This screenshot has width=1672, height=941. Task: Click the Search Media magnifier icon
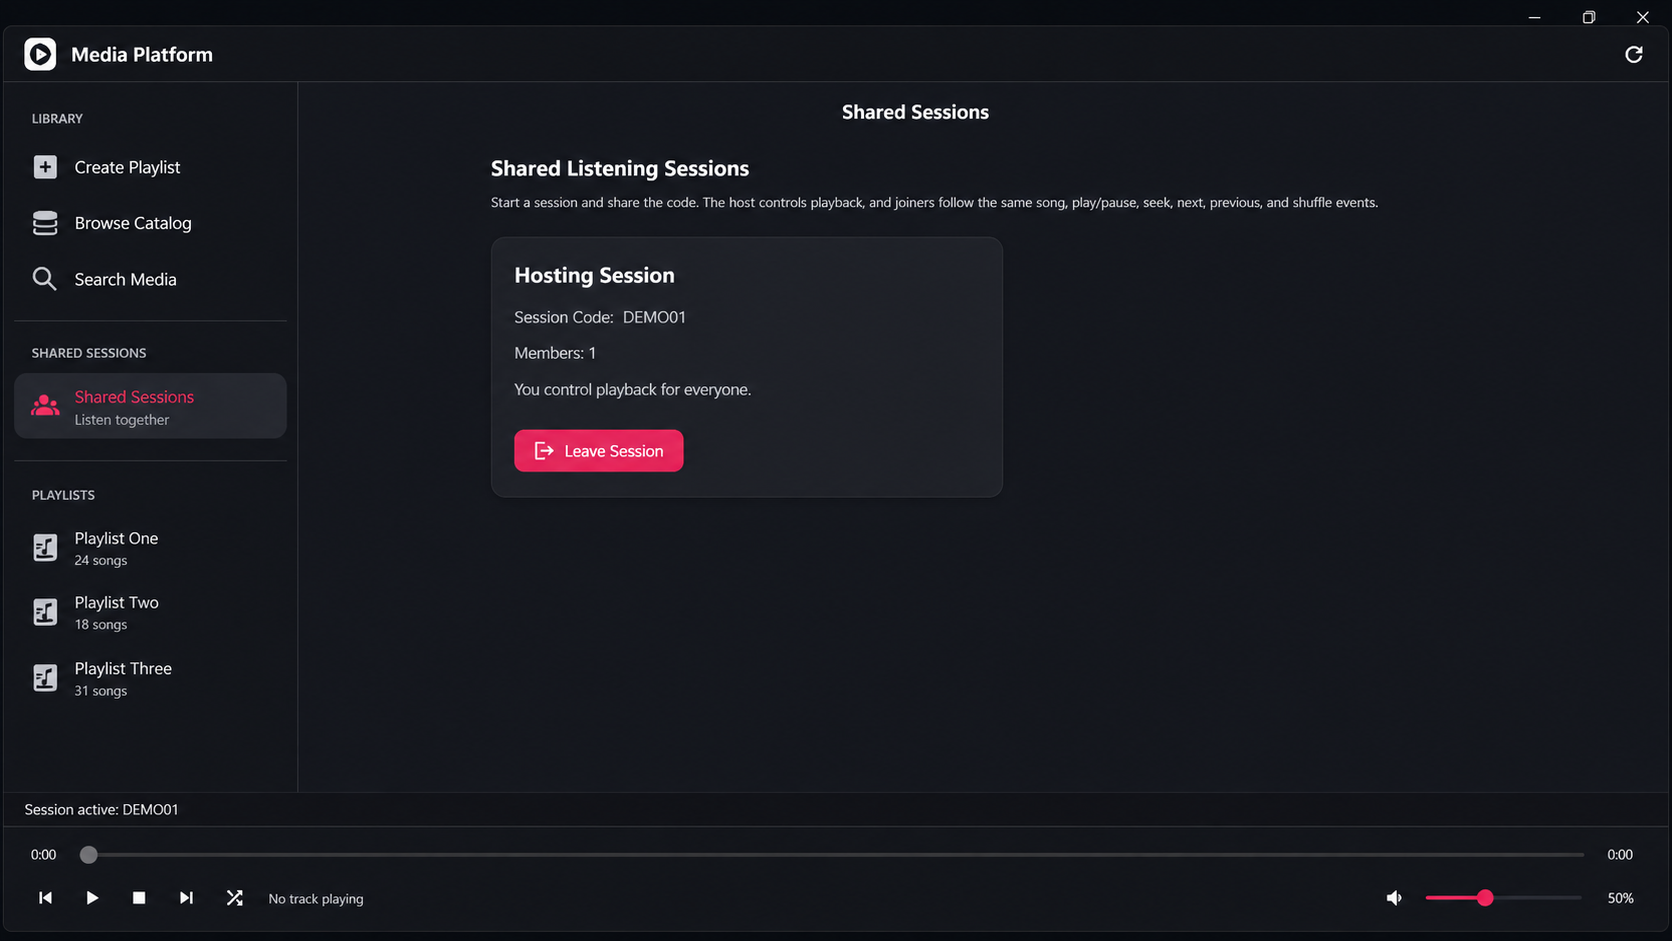pos(44,279)
